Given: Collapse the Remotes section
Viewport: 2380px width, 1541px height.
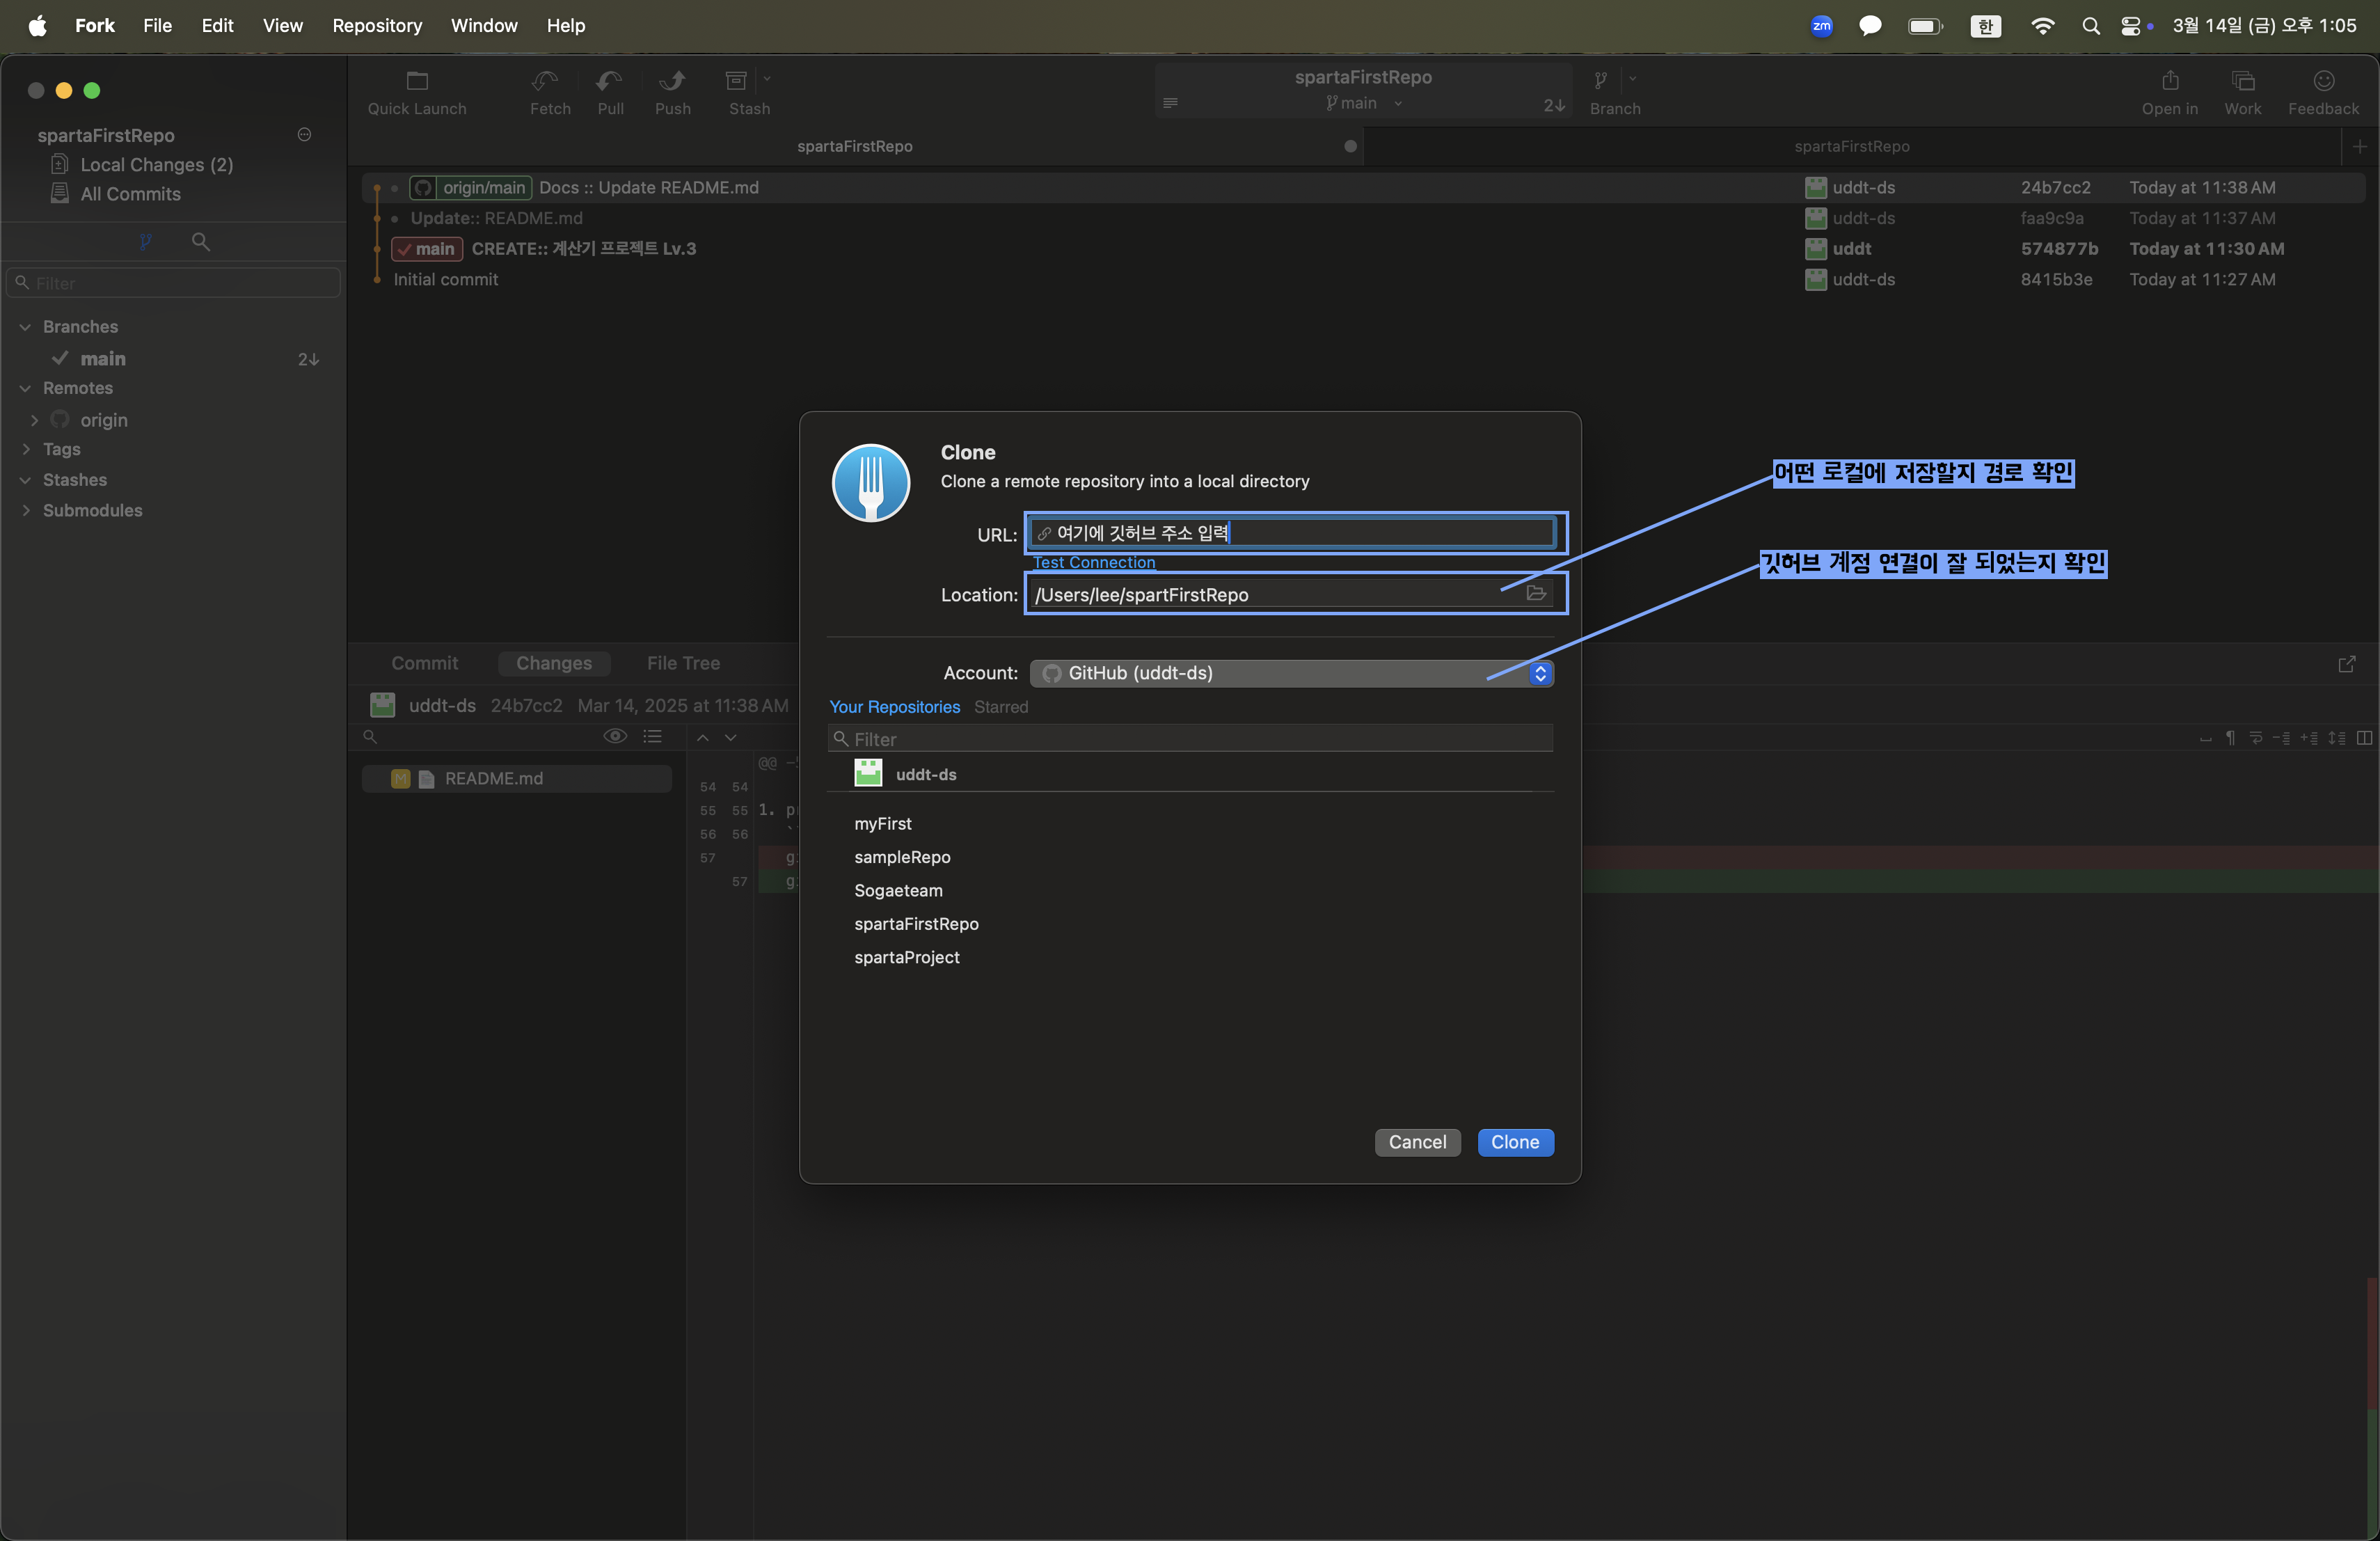Looking at the screenshot, I should [x=25, y=388].
